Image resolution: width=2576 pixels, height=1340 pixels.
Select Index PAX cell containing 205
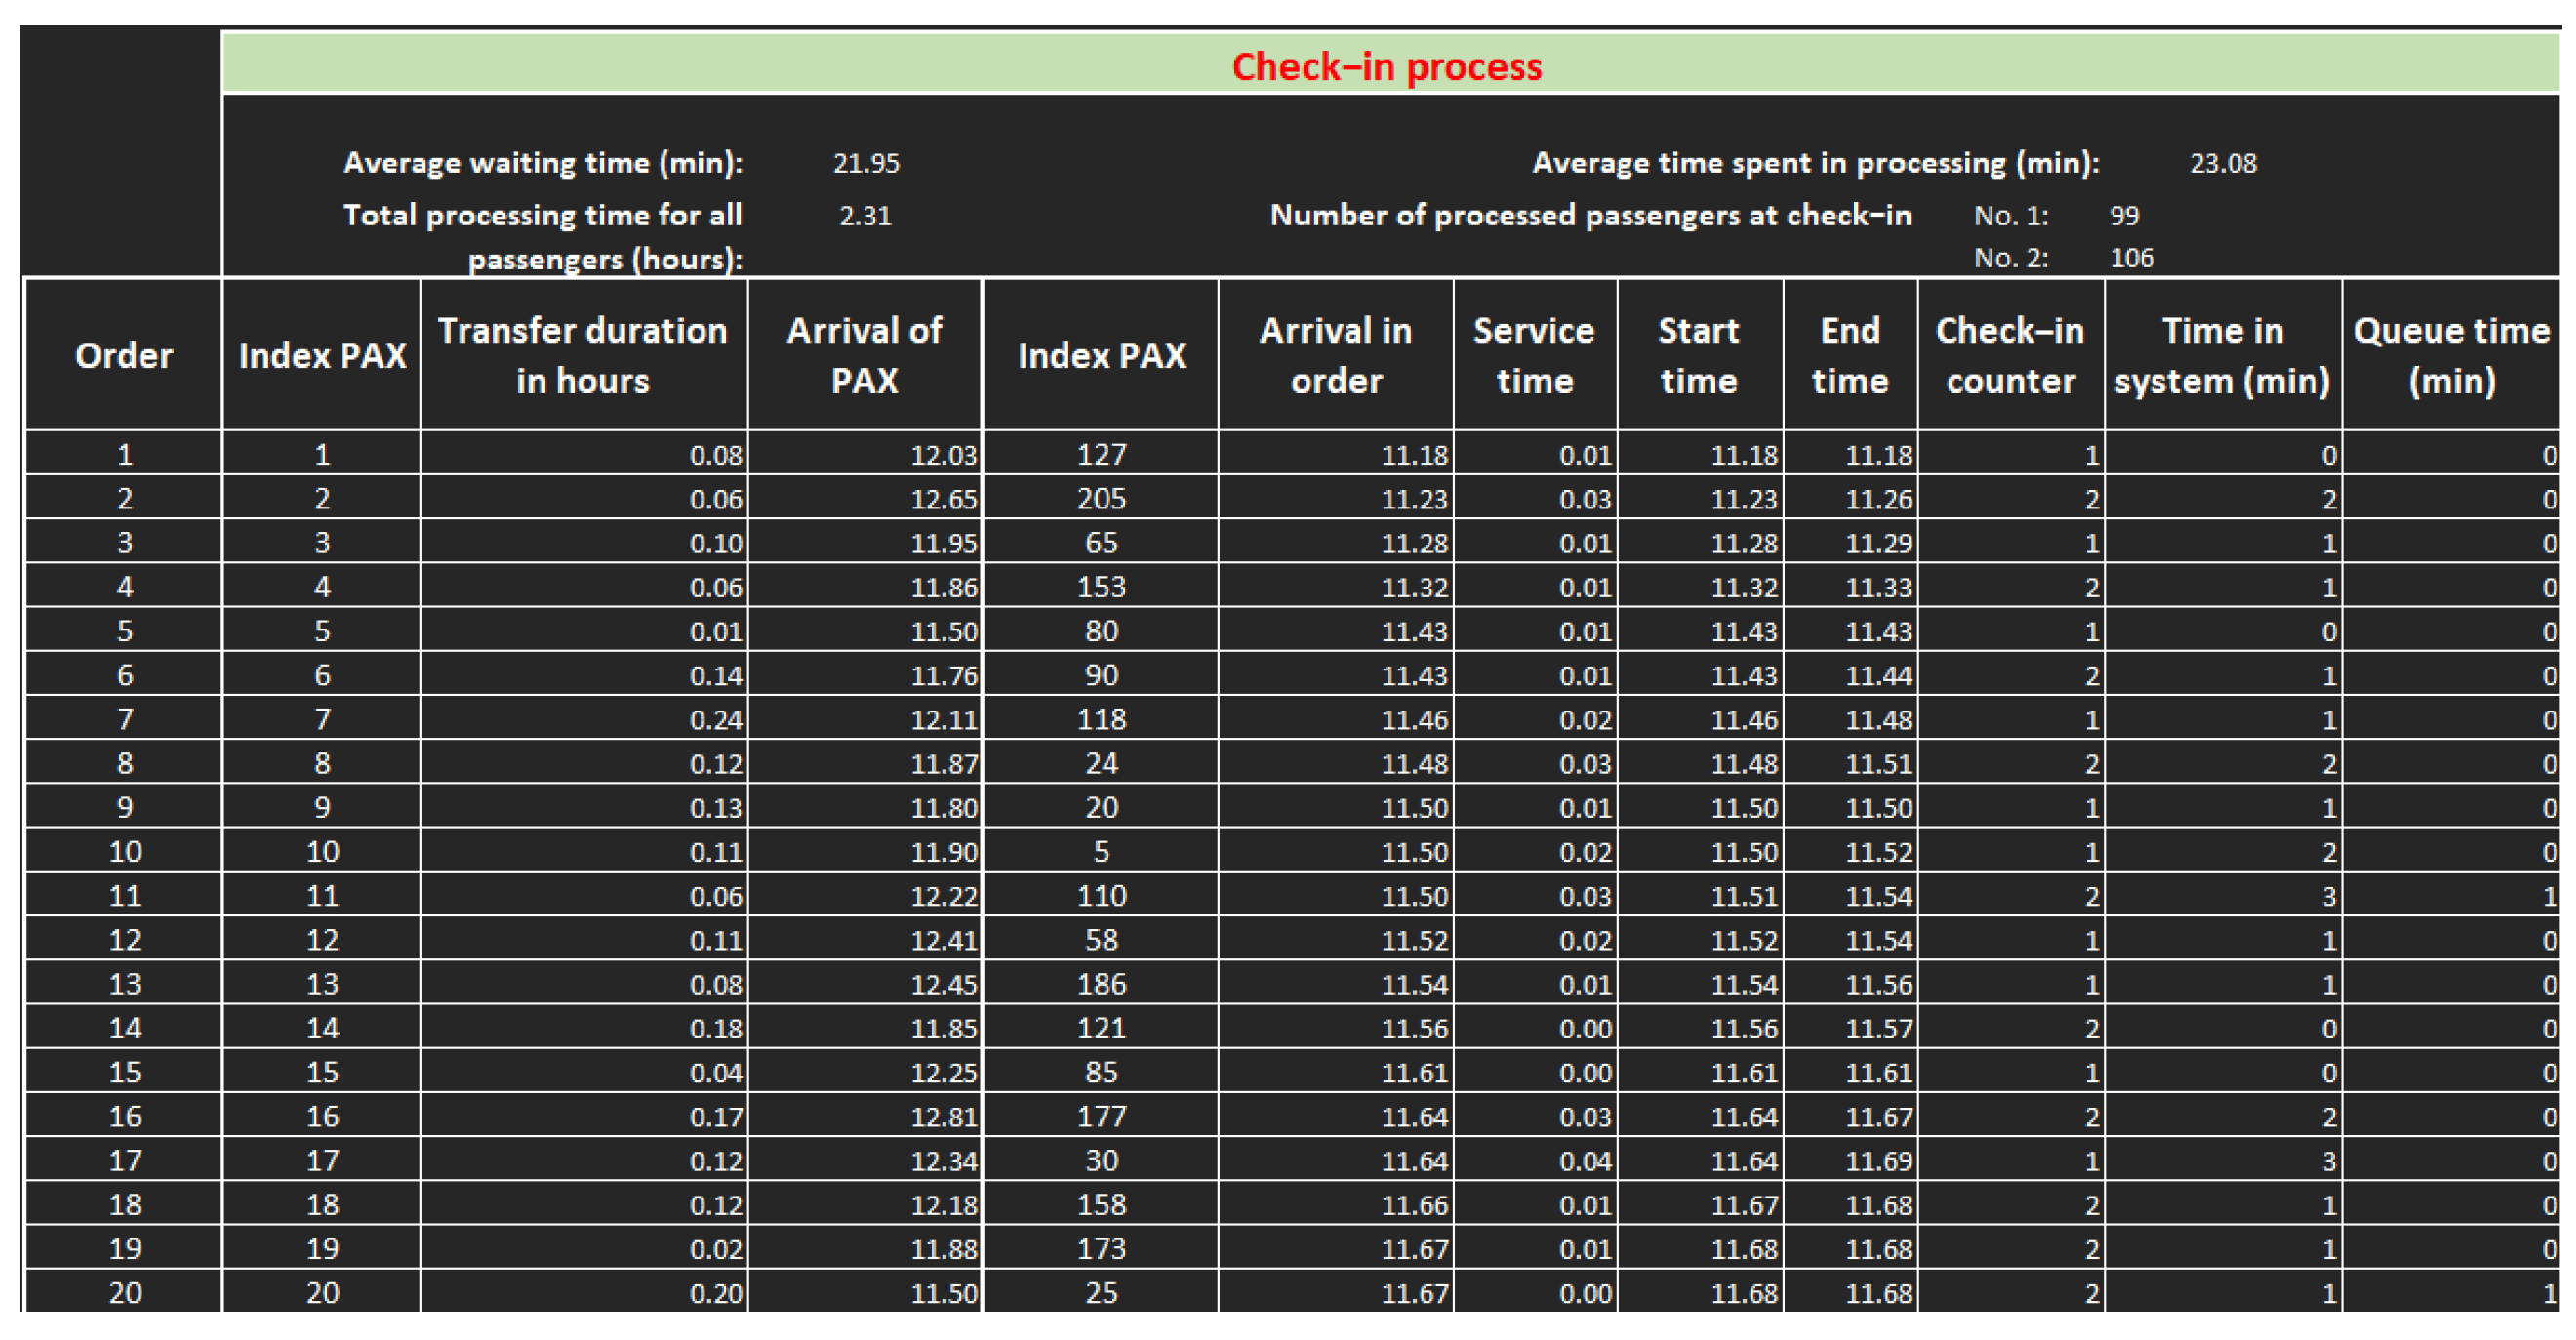click(x=1101, y=499)
